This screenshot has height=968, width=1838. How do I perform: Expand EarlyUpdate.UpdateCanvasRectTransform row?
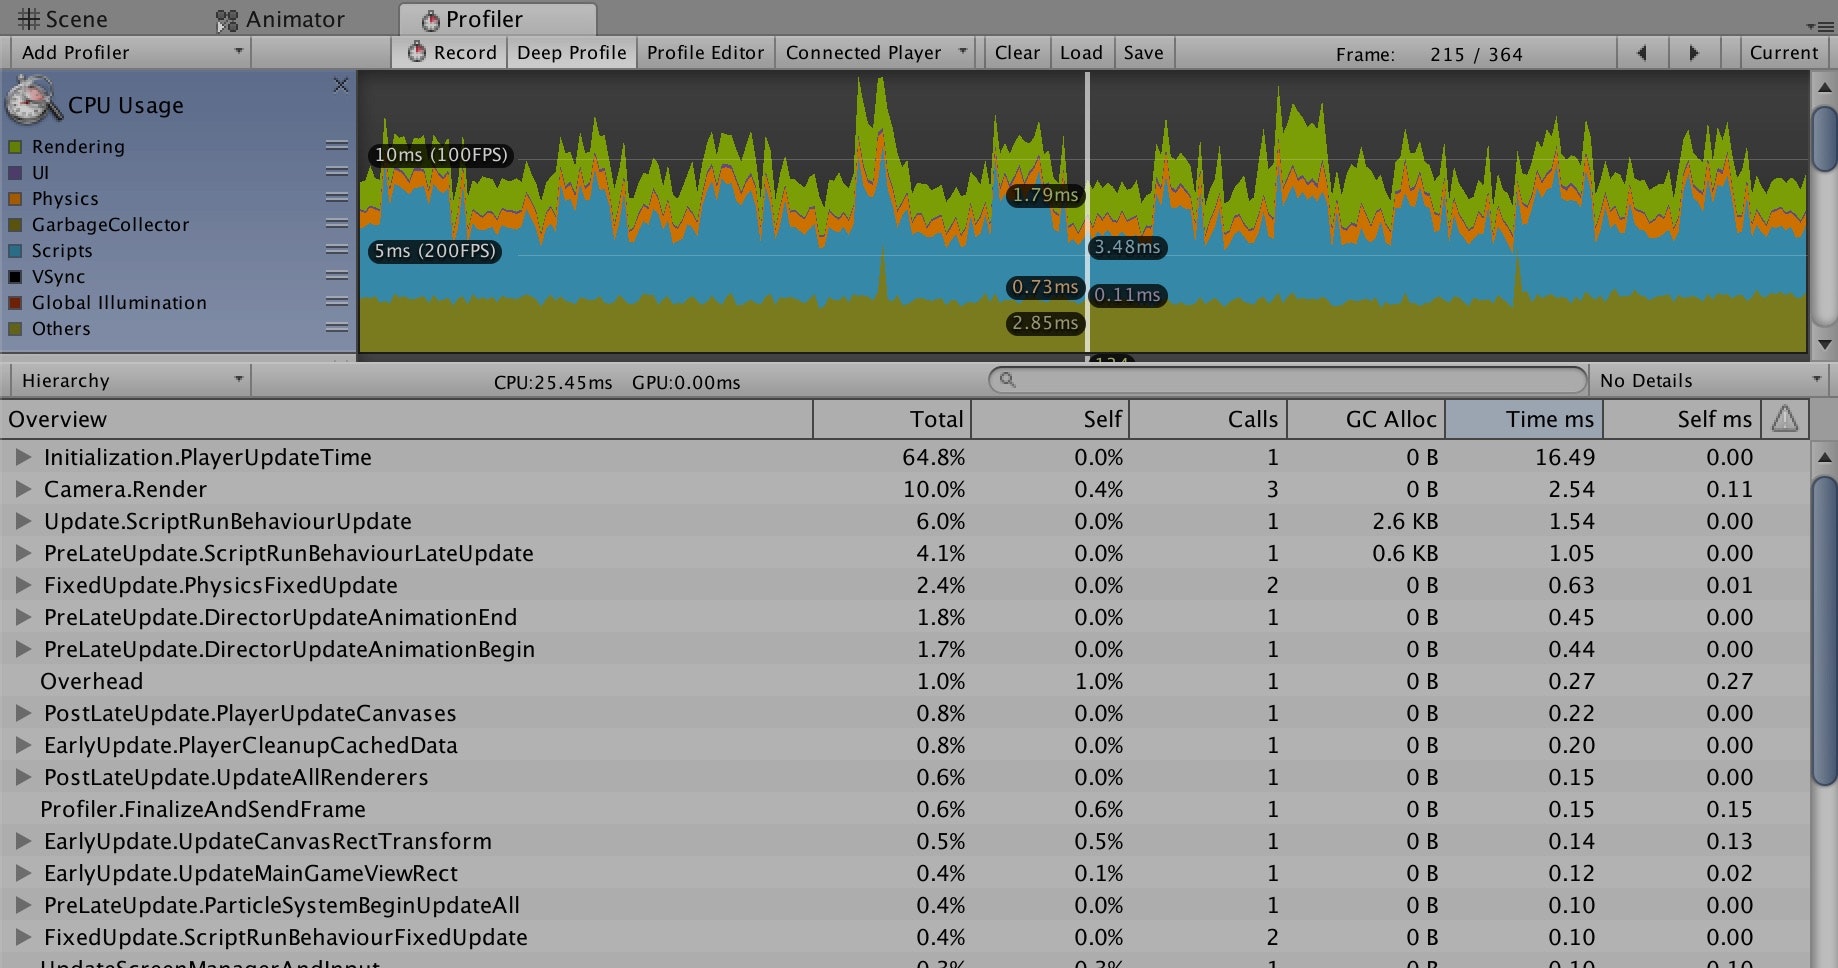[x=22, y=841]
